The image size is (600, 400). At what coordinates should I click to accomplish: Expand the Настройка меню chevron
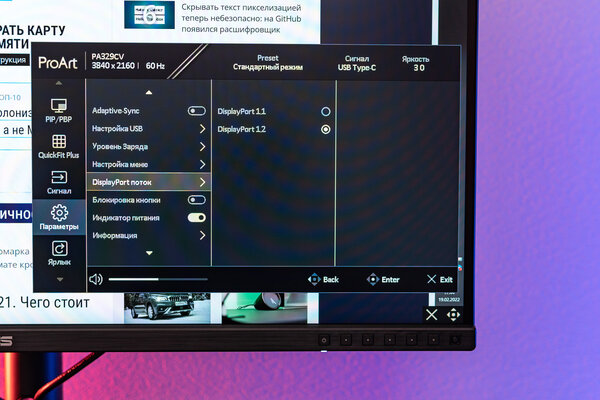click(202, 164)
